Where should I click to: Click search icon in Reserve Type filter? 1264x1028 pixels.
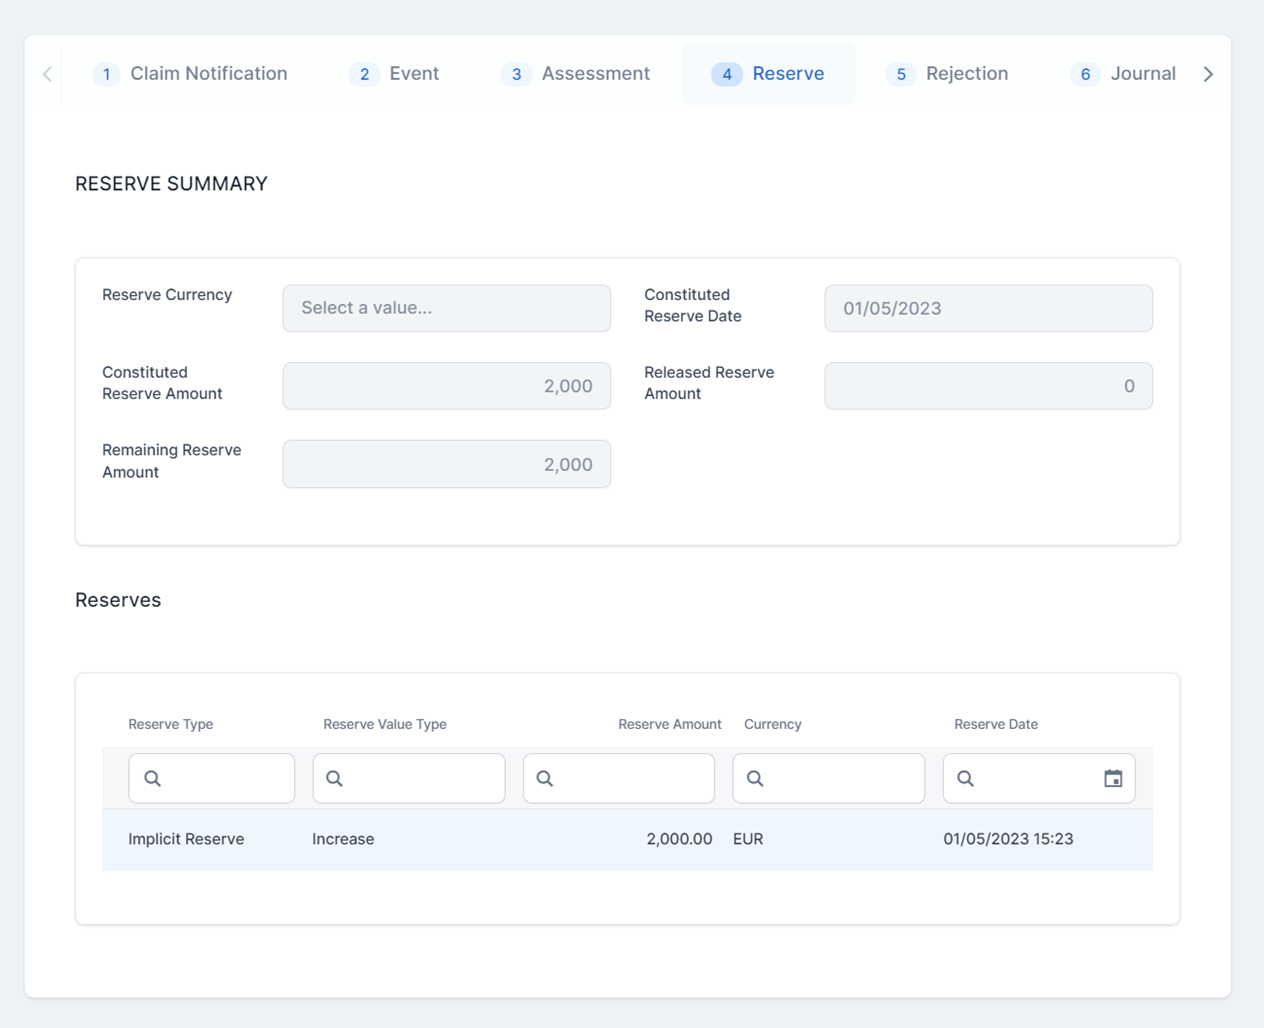pyautogui.click(x=152, y=778)
